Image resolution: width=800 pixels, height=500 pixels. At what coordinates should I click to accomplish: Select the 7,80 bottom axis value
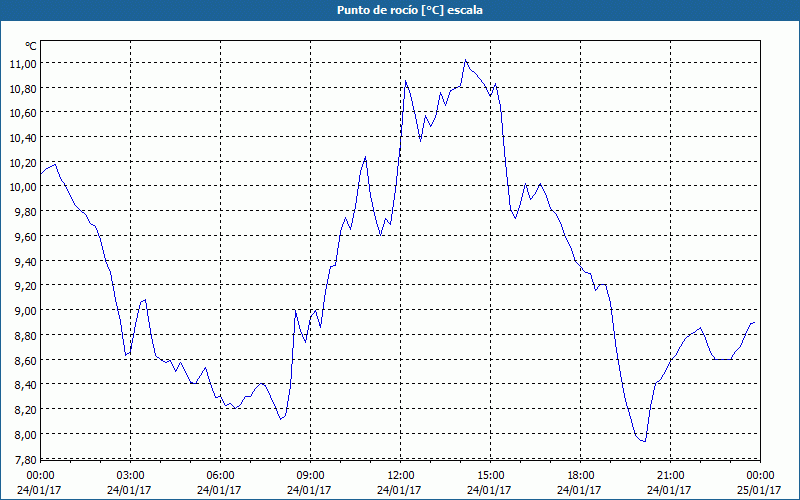point(25,460)
